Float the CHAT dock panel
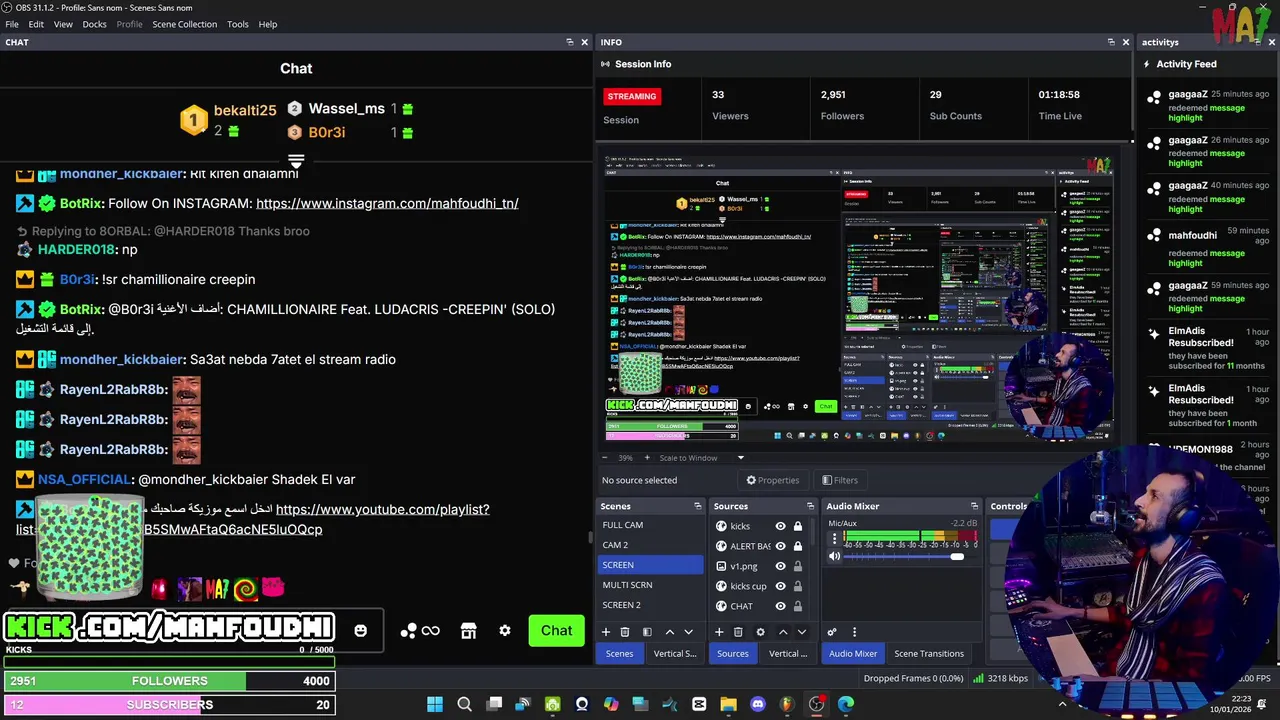Viewport: 1280px width, 720px height. (570, 42)
